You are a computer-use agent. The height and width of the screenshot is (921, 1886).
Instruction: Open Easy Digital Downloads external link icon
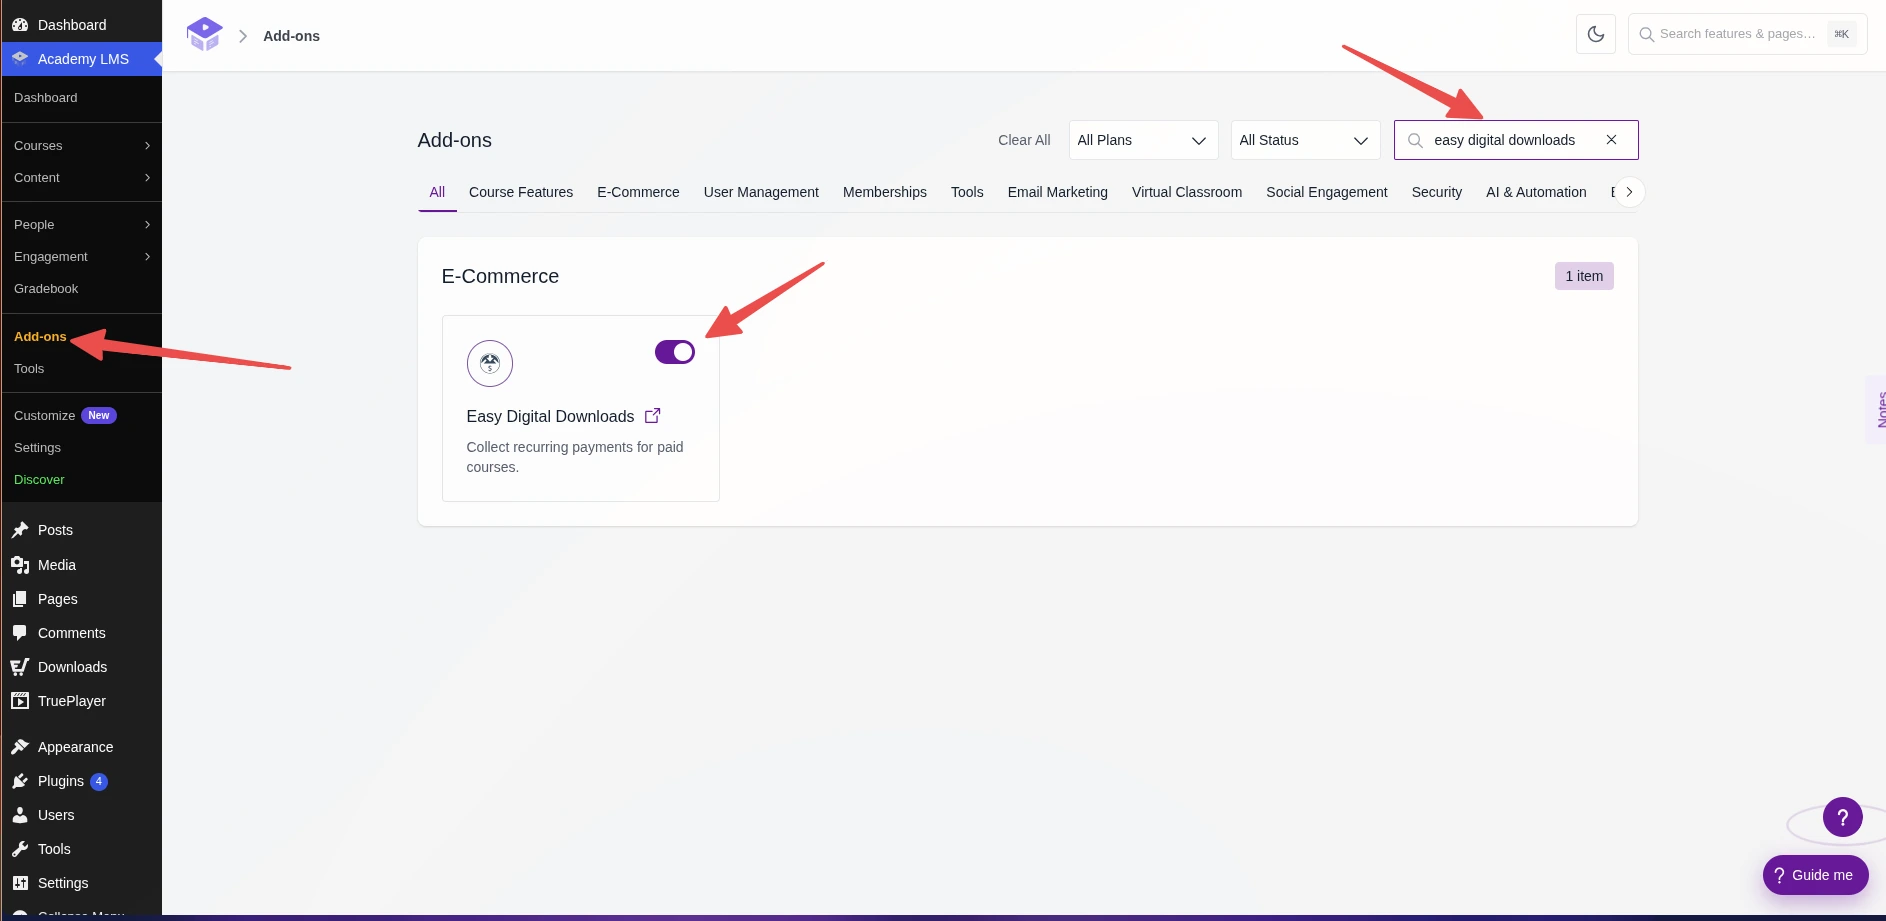653,416
